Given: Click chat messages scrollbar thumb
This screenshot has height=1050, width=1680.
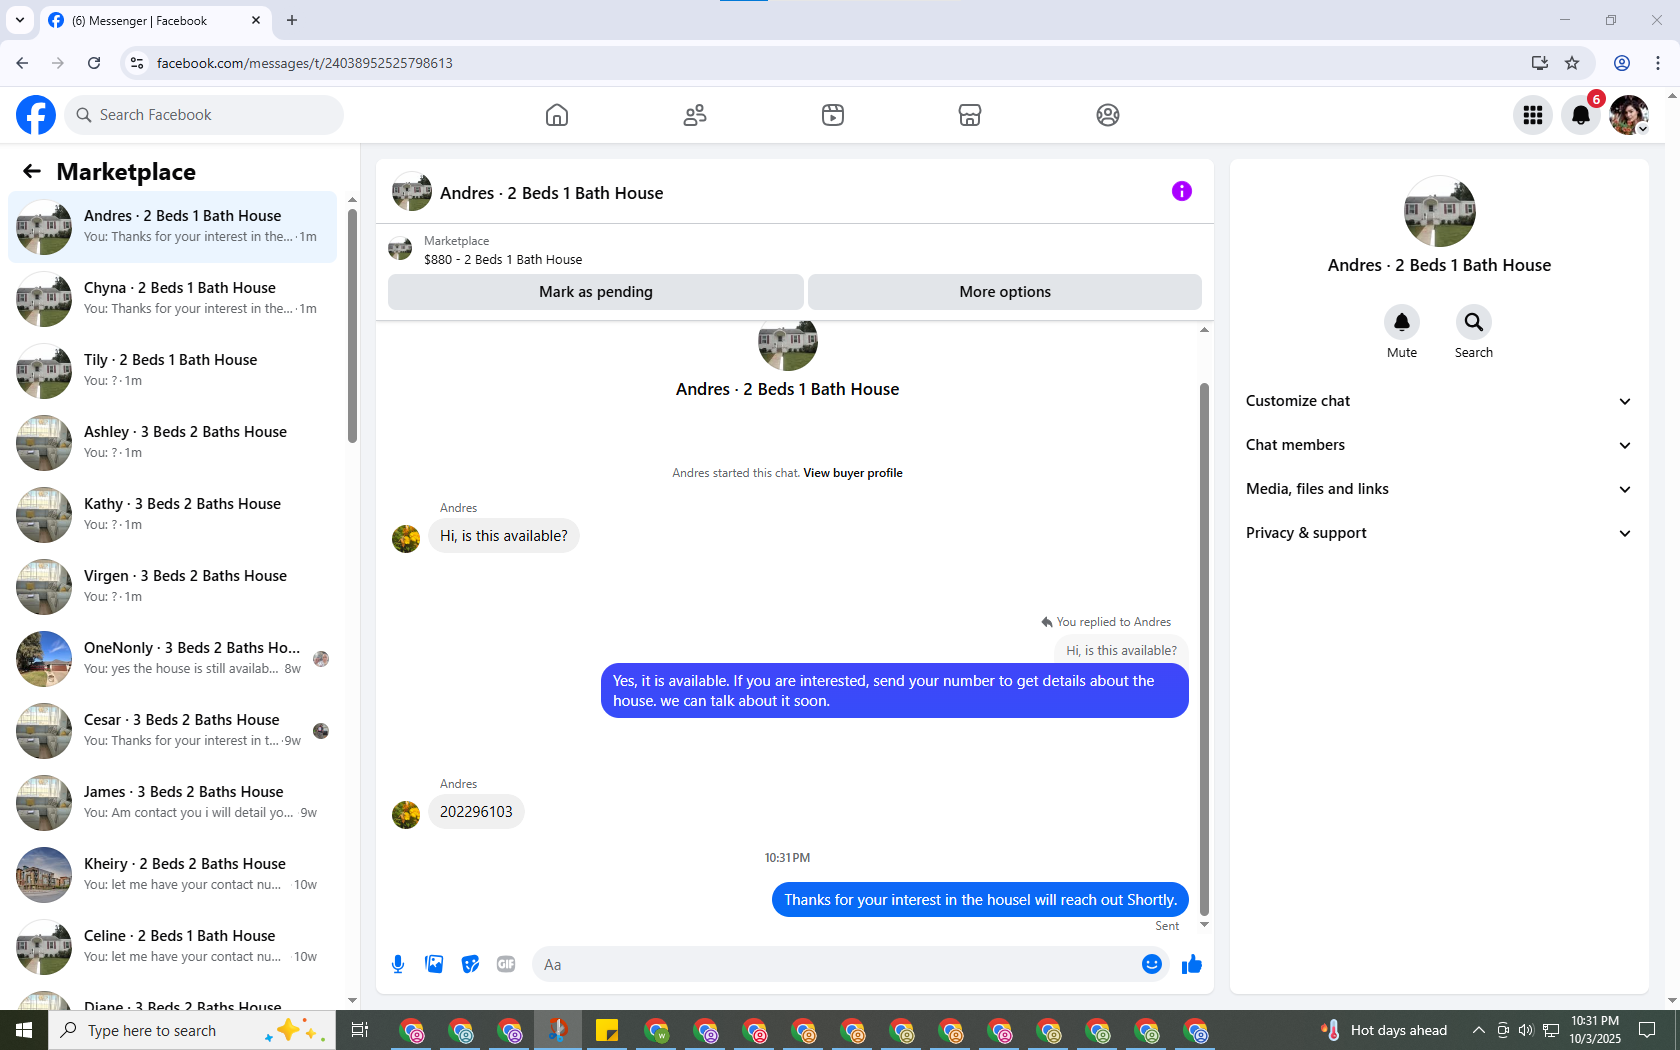Looking at the screenshot, I should coord(1204,649).
